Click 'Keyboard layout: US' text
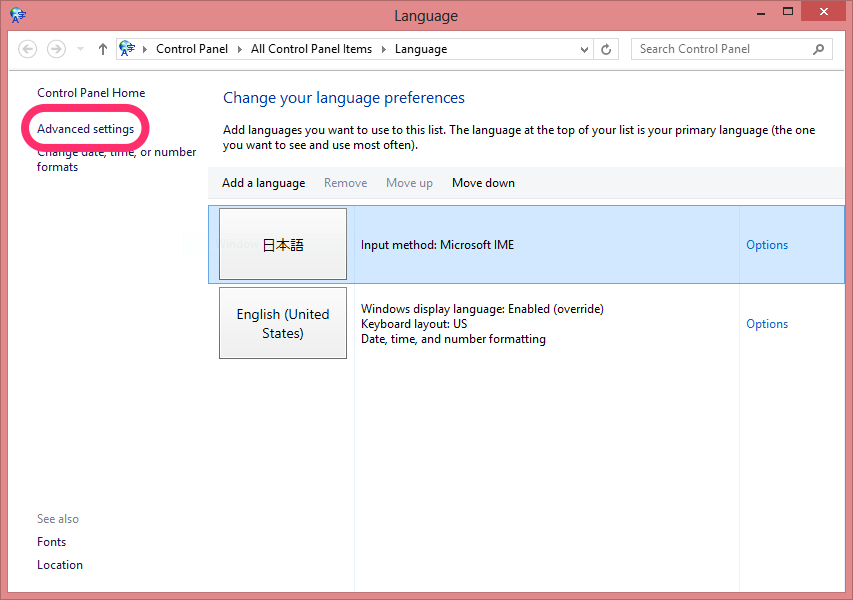This screenshot has height=600, width=853. coord(414,324)
